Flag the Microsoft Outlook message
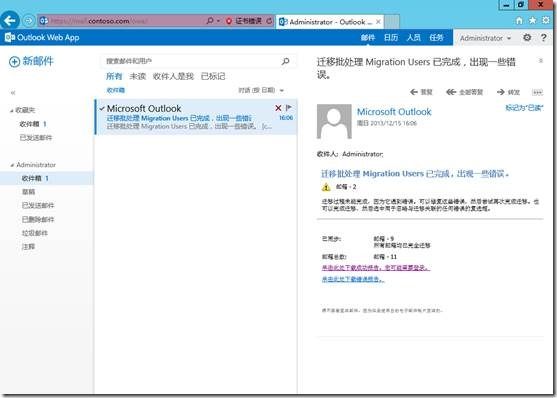 pos(288,108)
